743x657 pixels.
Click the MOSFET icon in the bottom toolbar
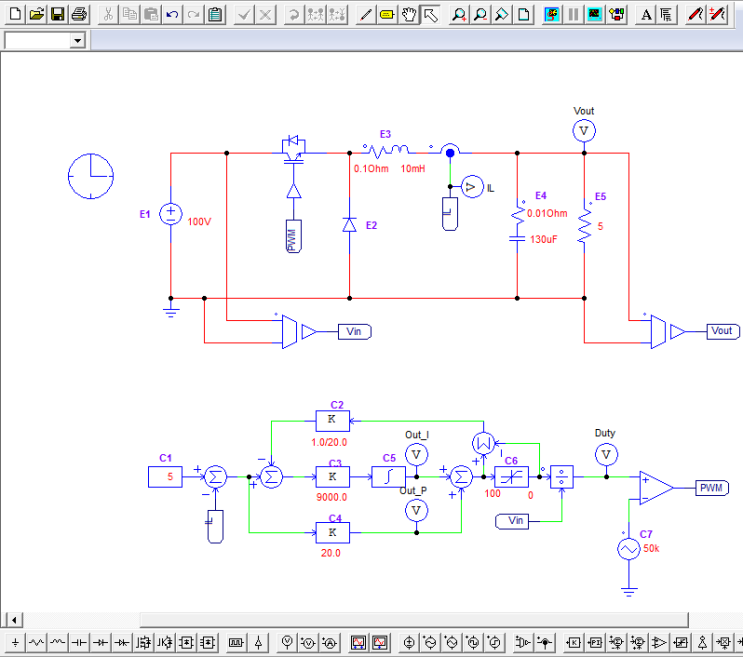[144, 642]
